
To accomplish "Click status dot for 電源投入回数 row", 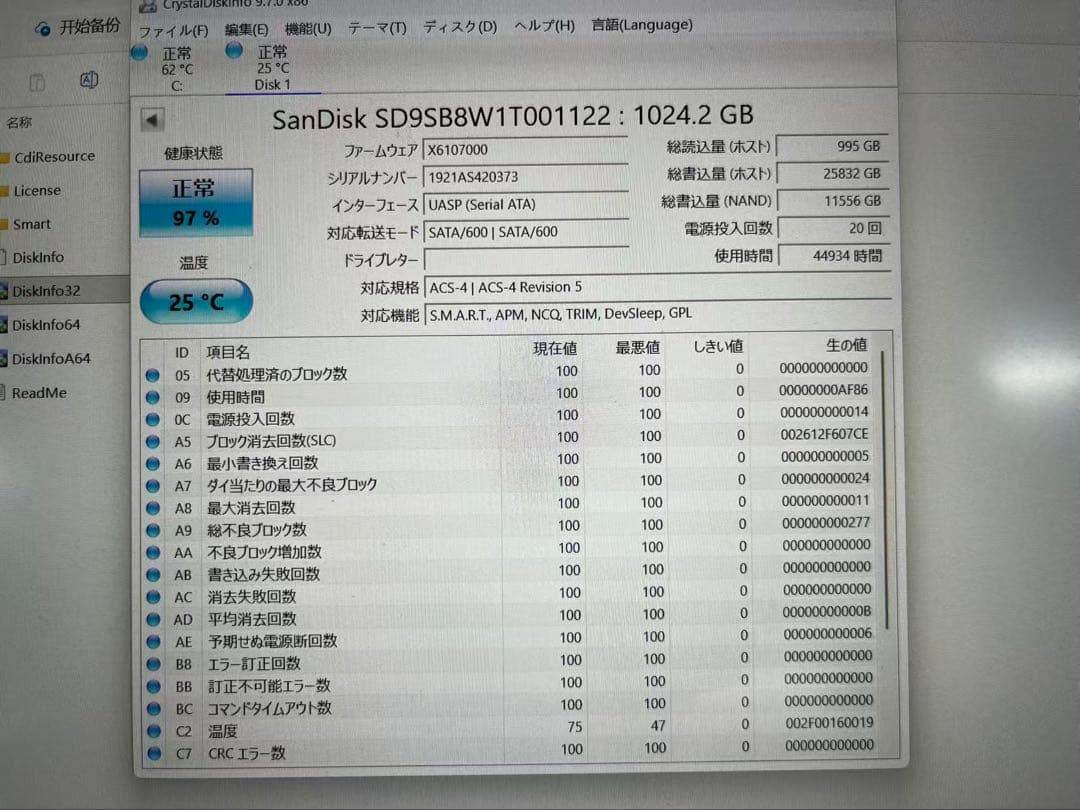I will tap(153, 419).
